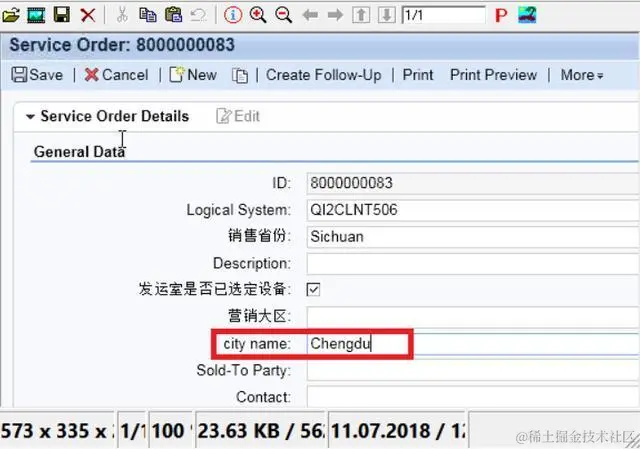
Task: Open Print Preview for the order
Action: 493,75
